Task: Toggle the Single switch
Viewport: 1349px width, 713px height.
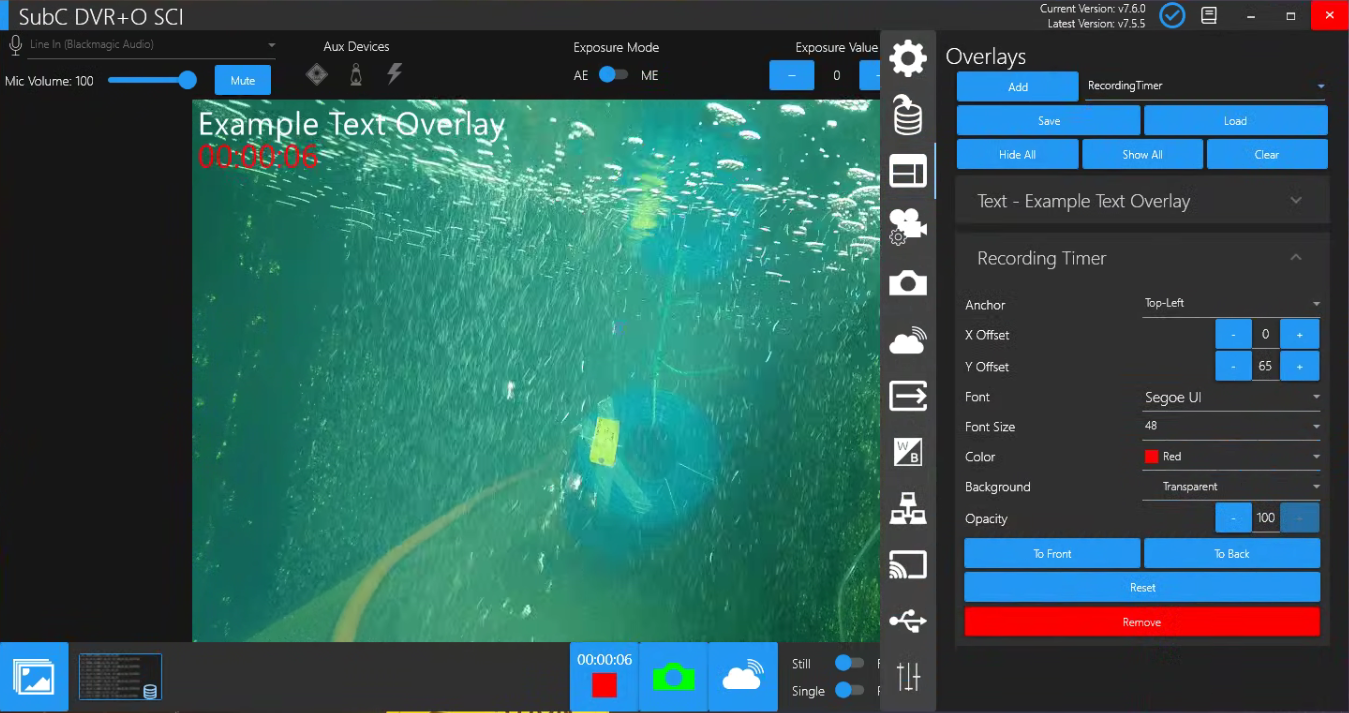Action: (x=848, y=690)
